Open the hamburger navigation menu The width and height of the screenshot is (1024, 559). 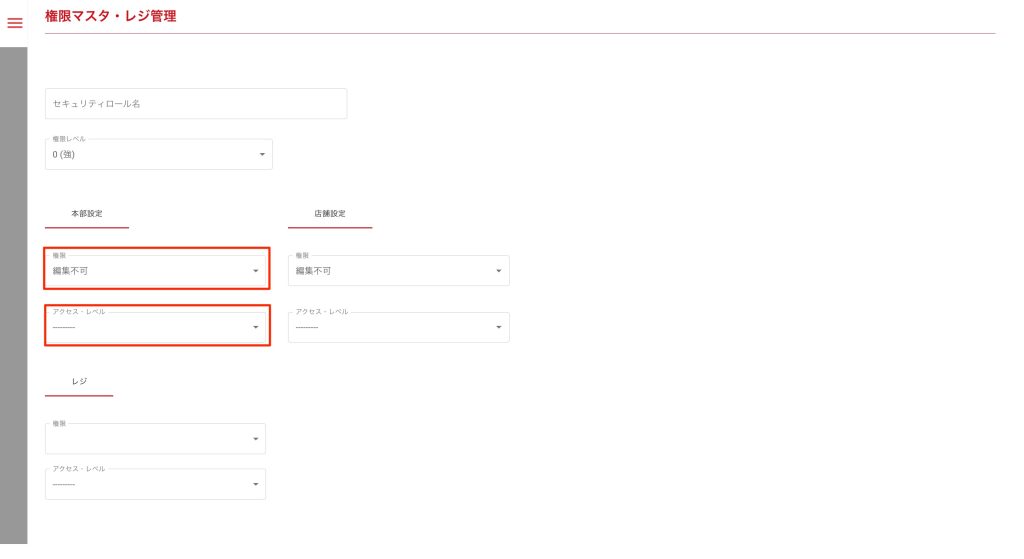click(15, 23)
